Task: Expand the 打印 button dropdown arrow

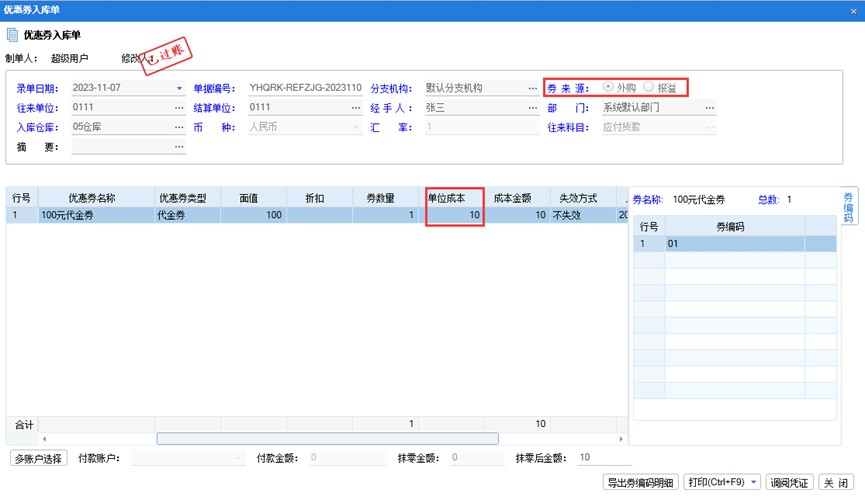Action: (x=754, y=482)
